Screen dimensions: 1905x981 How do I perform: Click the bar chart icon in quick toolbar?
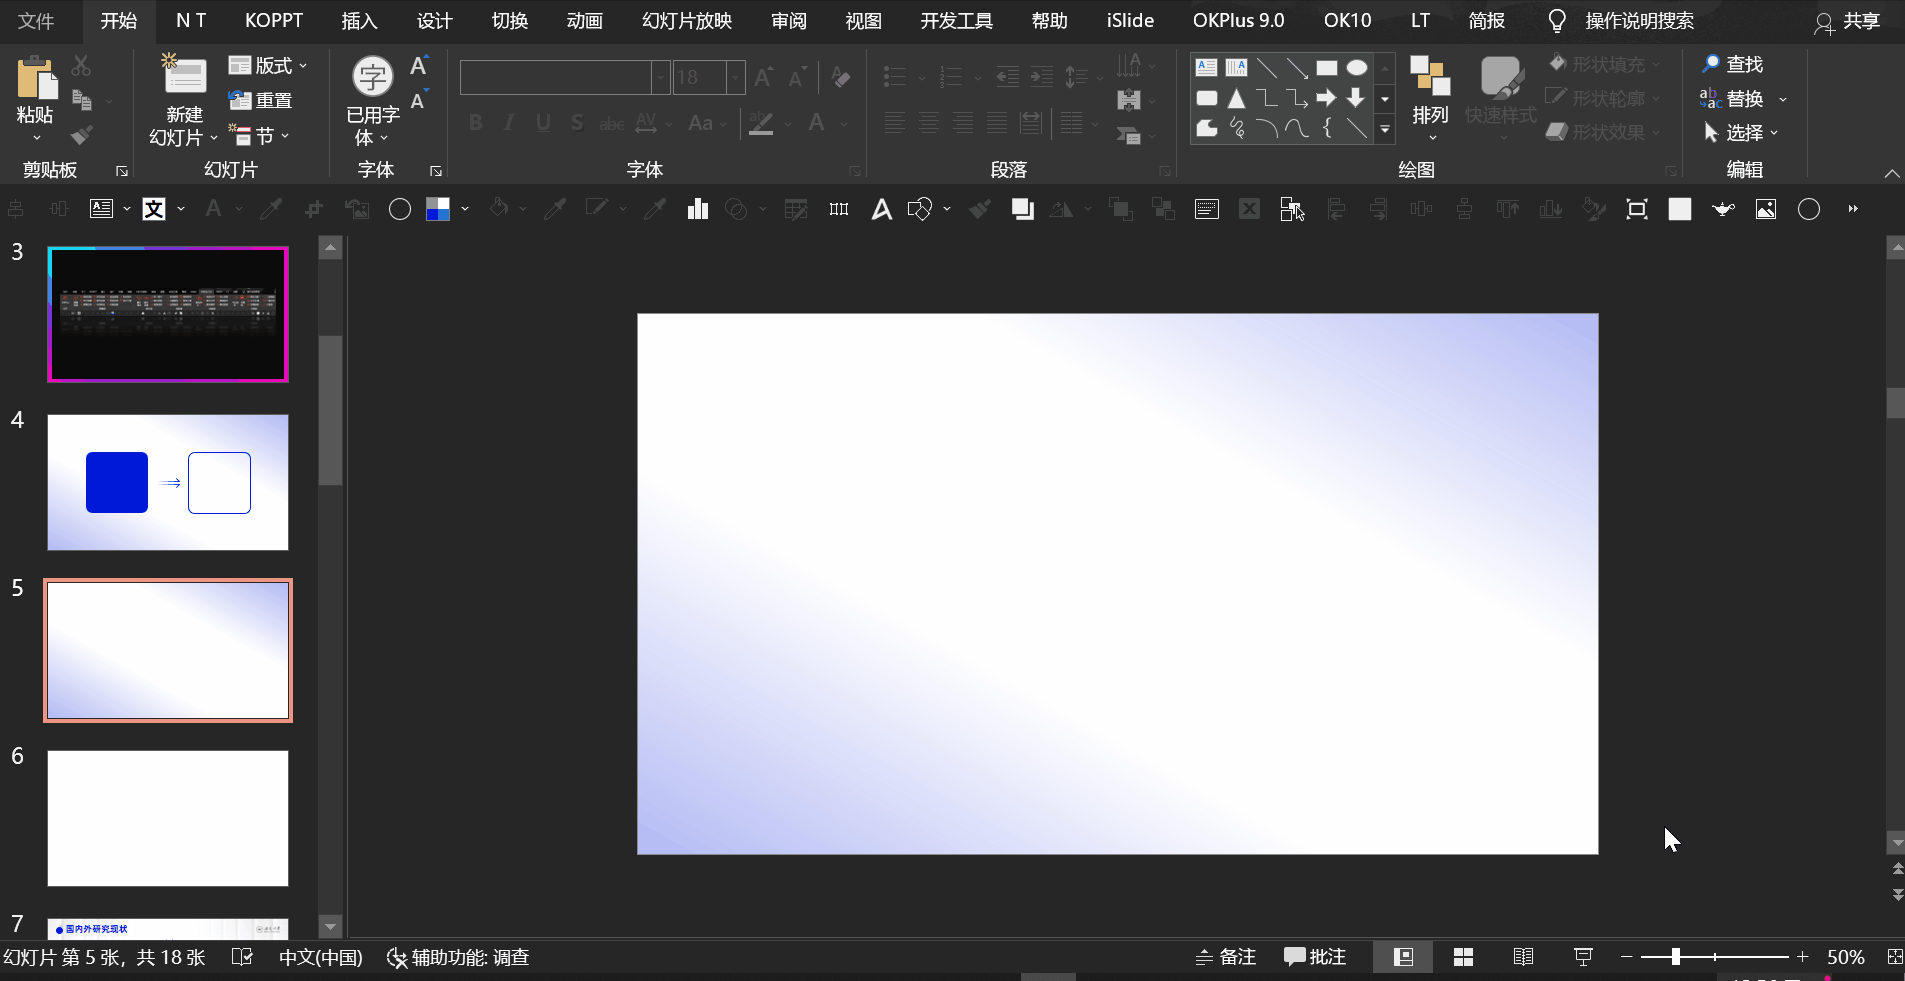697,209
